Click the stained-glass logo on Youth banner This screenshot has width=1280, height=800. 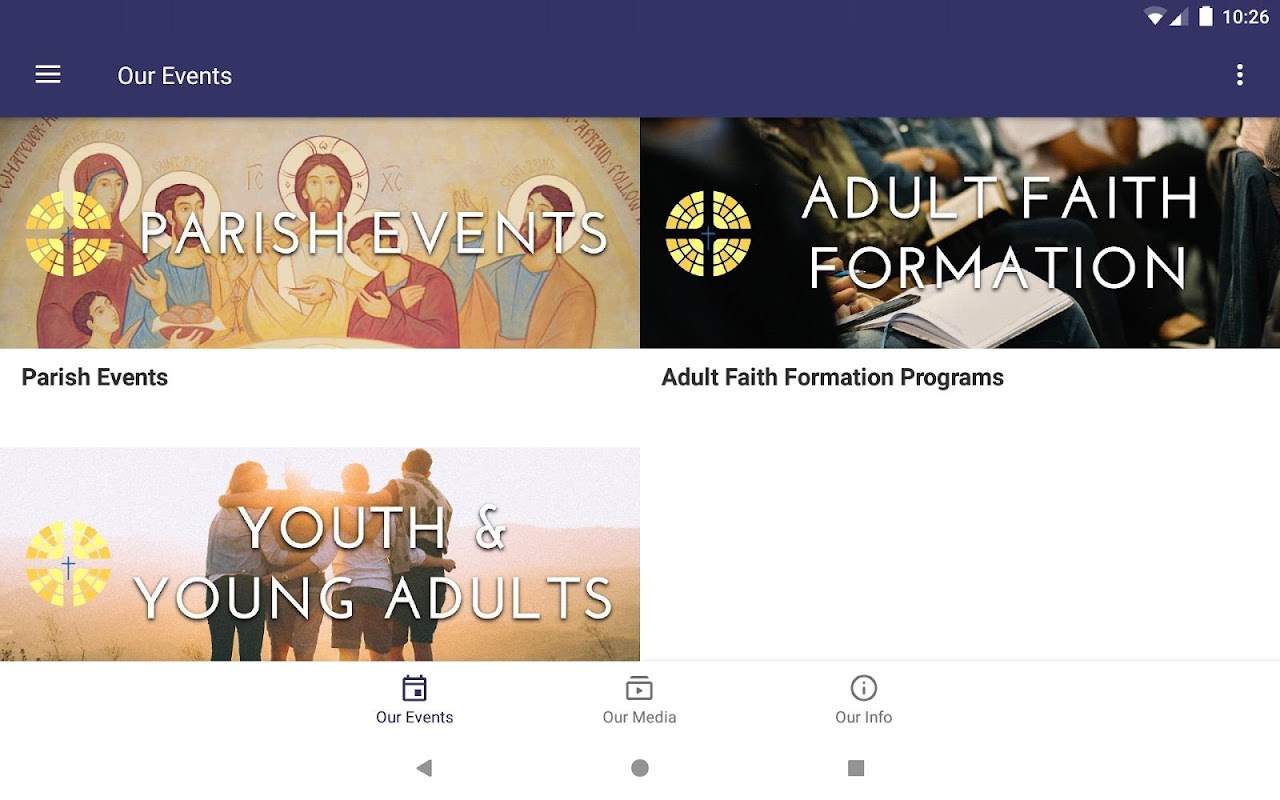[68, 564]
